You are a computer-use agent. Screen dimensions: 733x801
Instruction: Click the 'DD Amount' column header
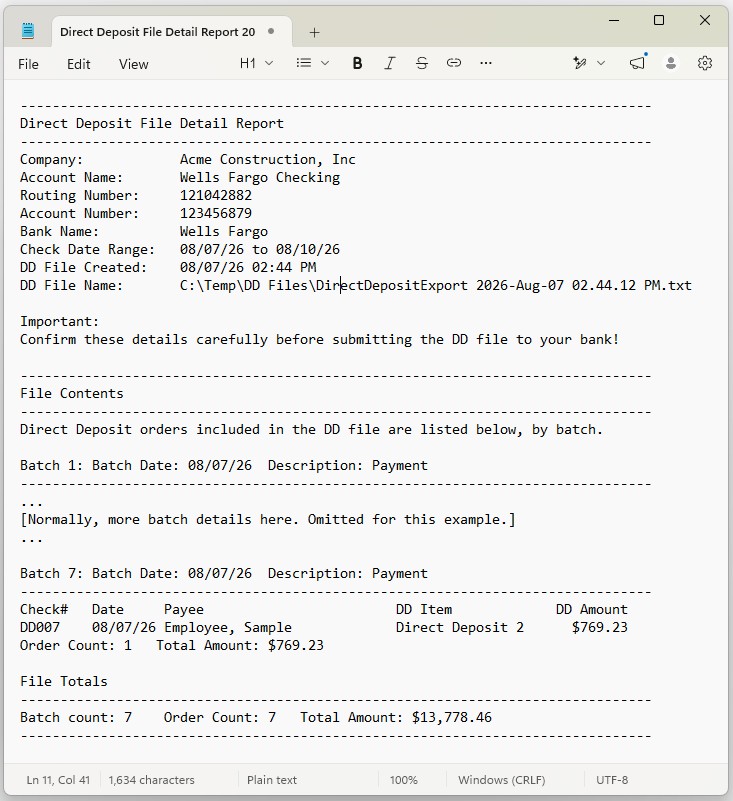tap(592, 609)
